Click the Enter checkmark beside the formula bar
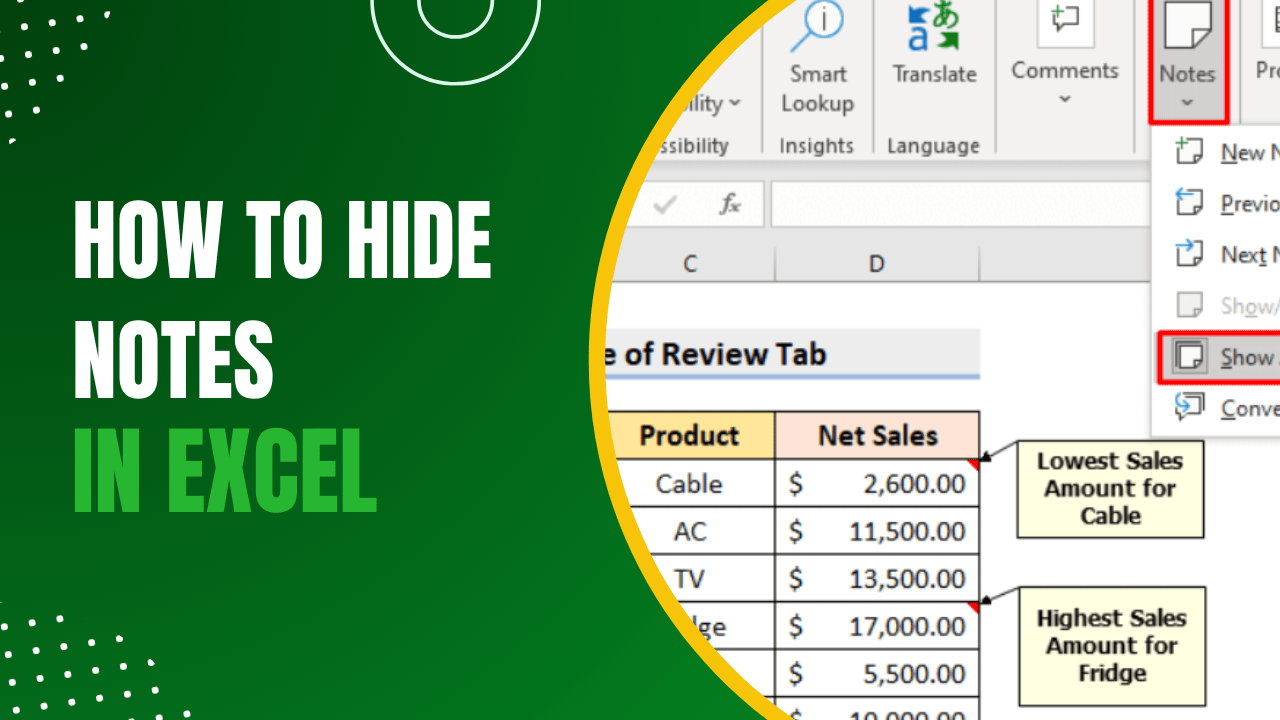 667,203
